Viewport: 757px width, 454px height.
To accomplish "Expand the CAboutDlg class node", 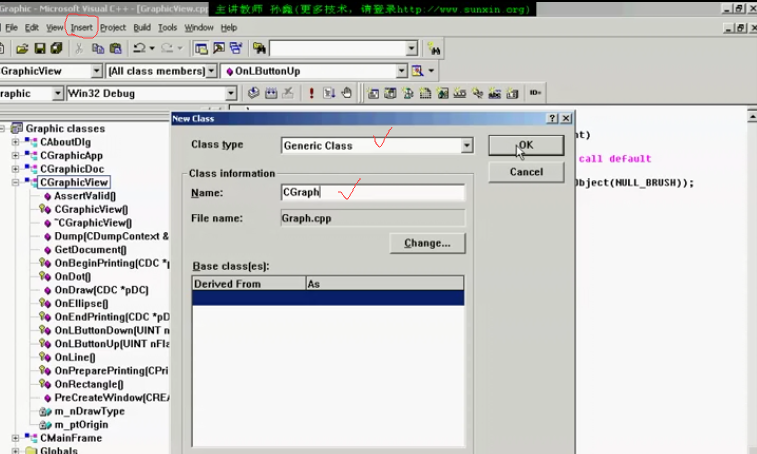I will coord(15,142).
